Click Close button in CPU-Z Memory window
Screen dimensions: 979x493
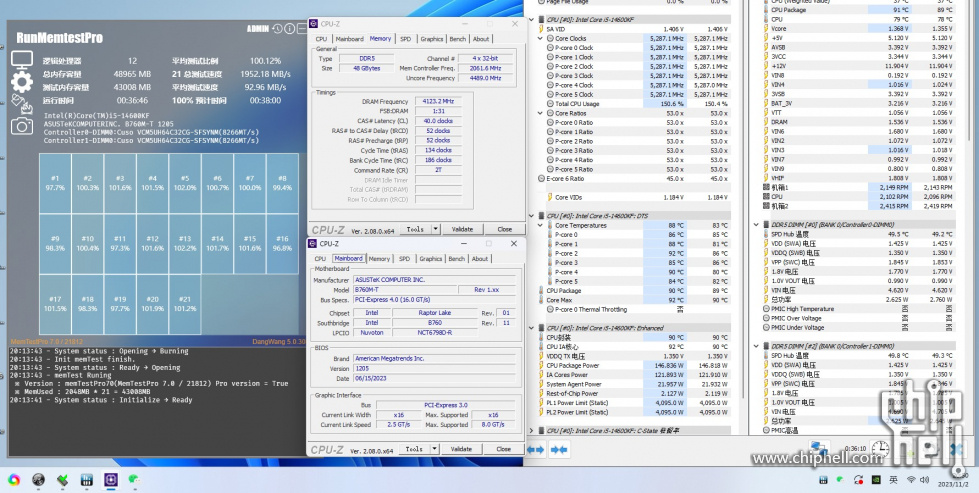pos(504,229)
